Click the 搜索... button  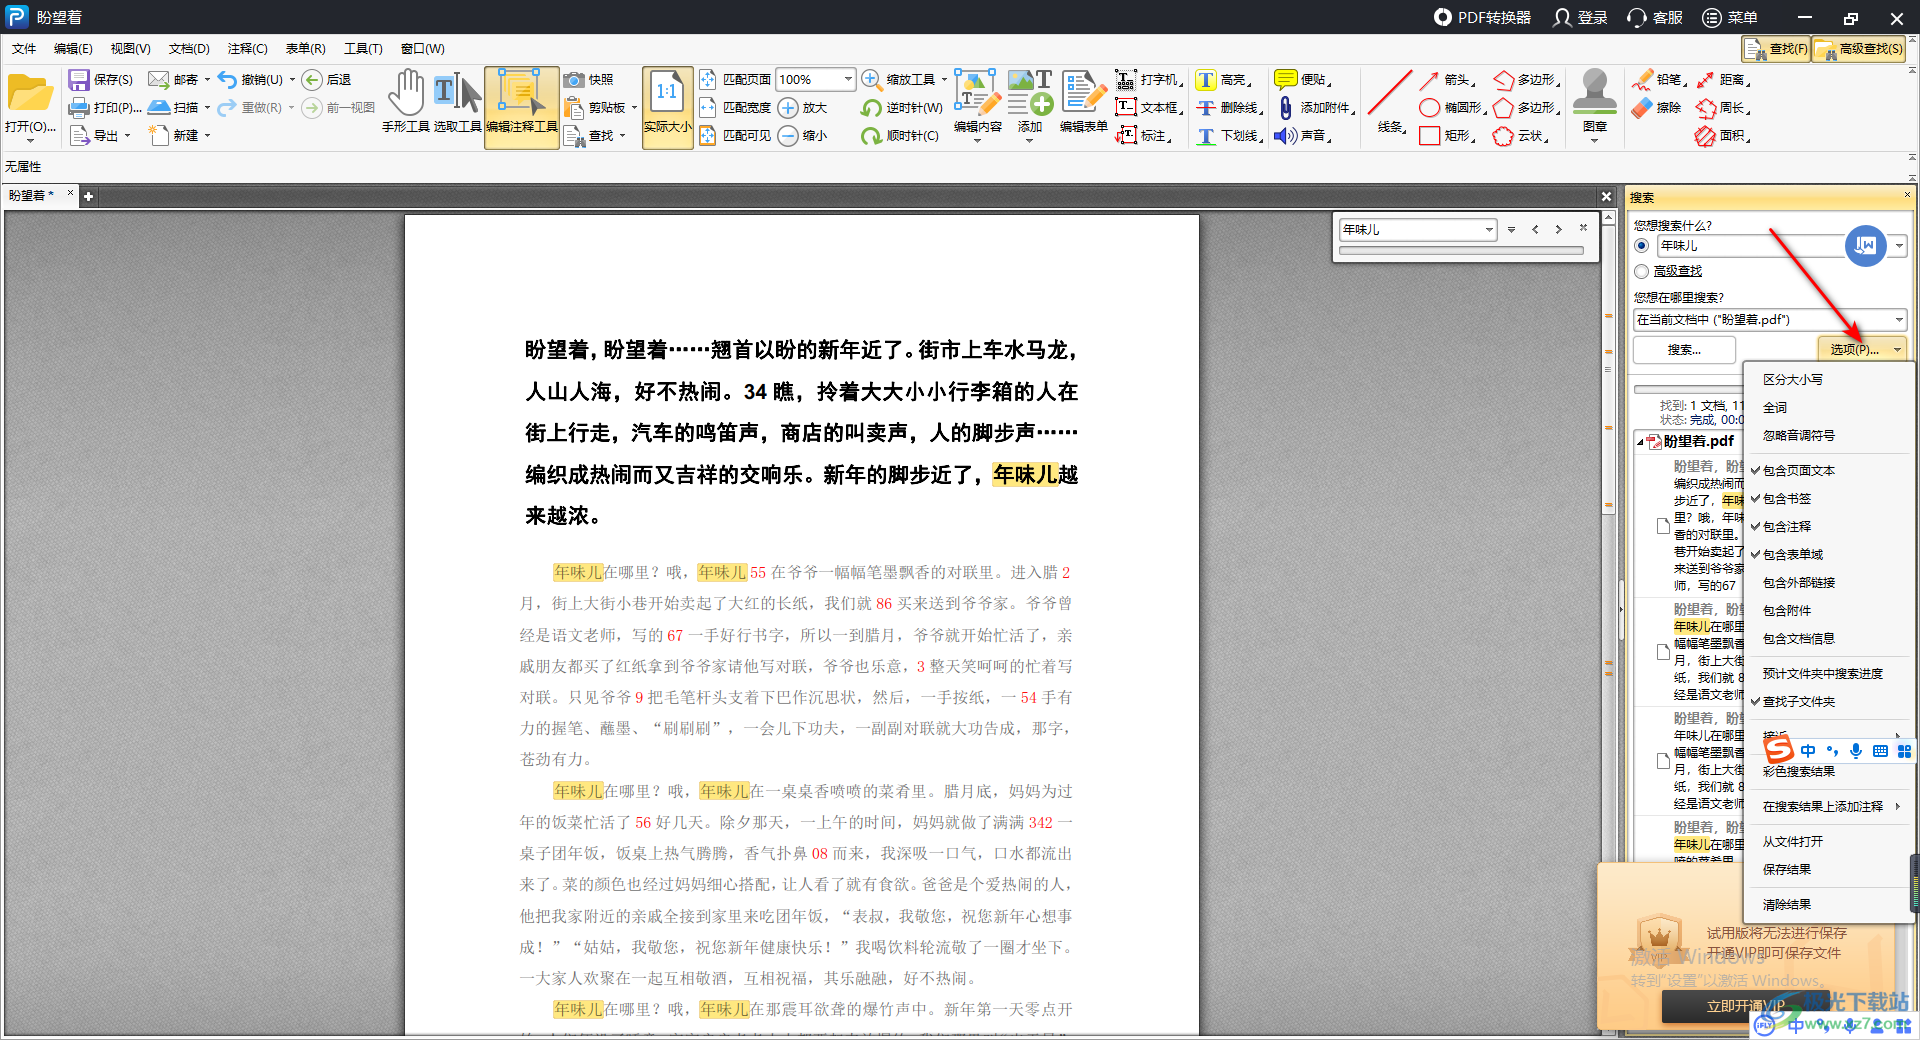pyautogui.click(x=1684, y=349)
